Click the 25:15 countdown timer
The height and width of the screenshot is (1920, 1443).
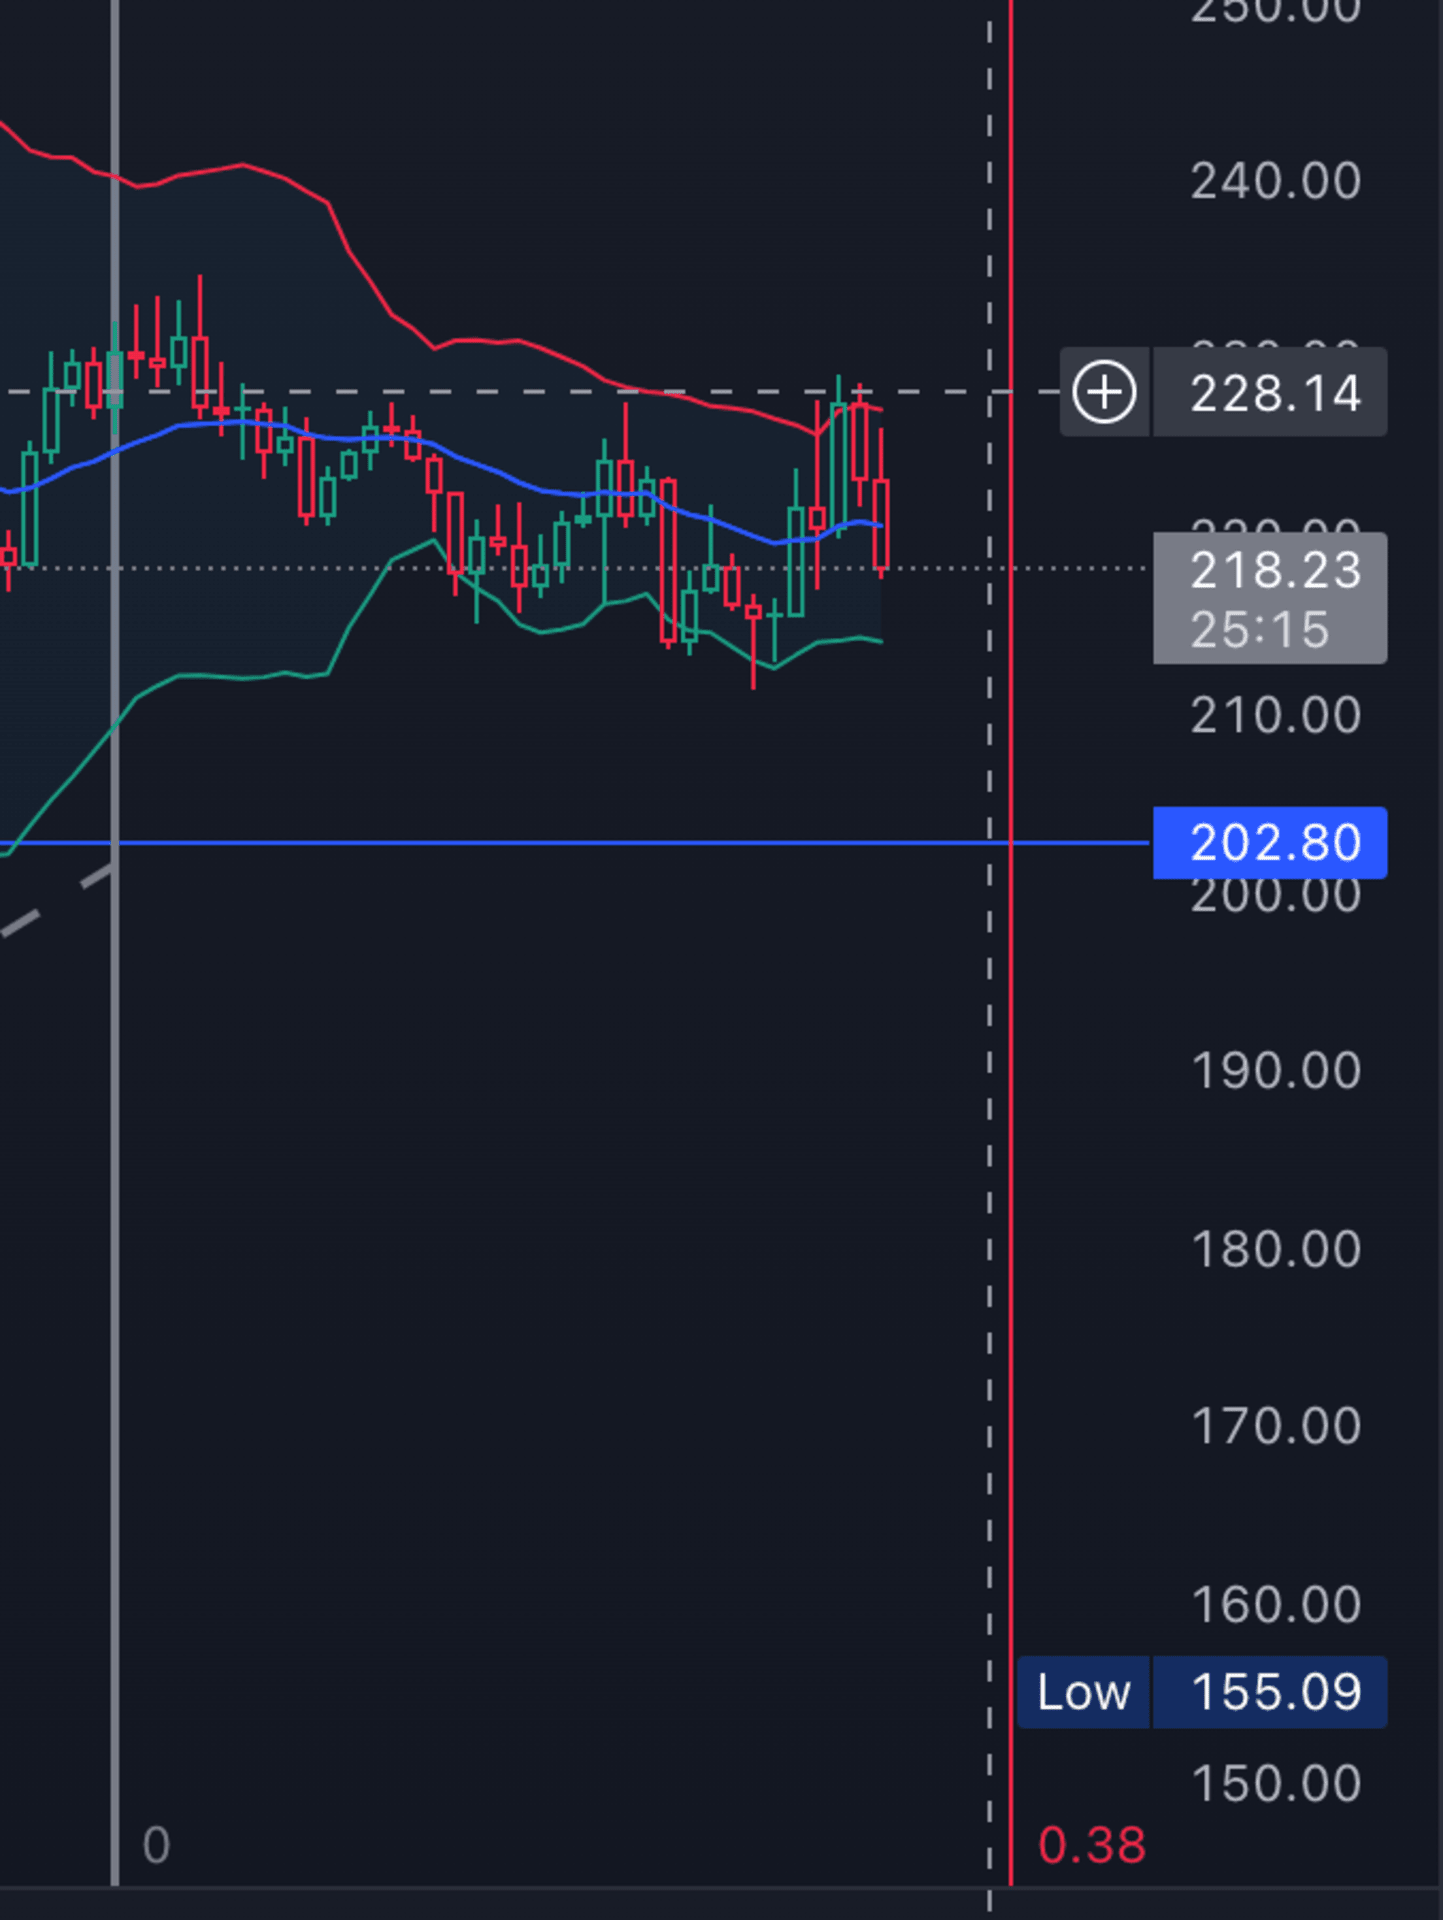pyautogui.click(x=1259, y=630)
